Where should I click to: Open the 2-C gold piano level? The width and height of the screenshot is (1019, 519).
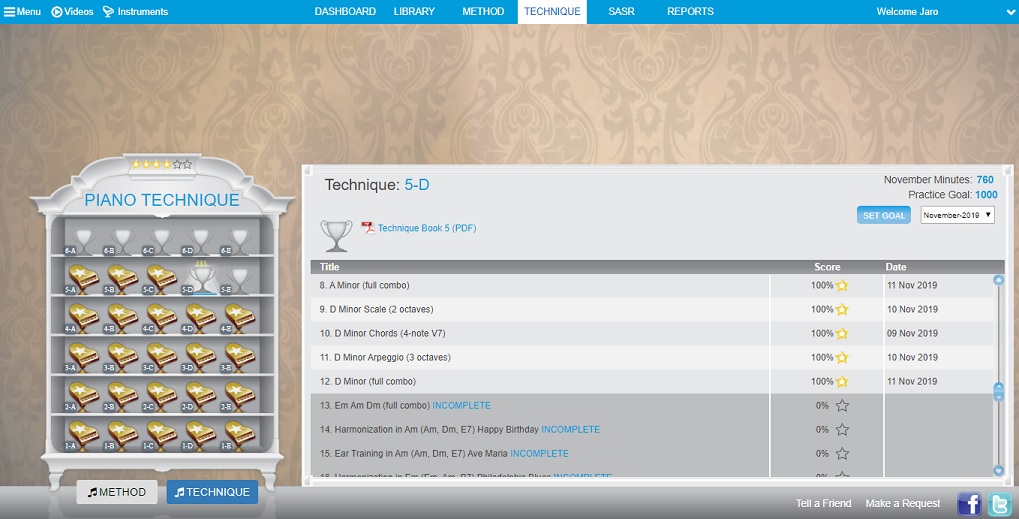(161, 396)
